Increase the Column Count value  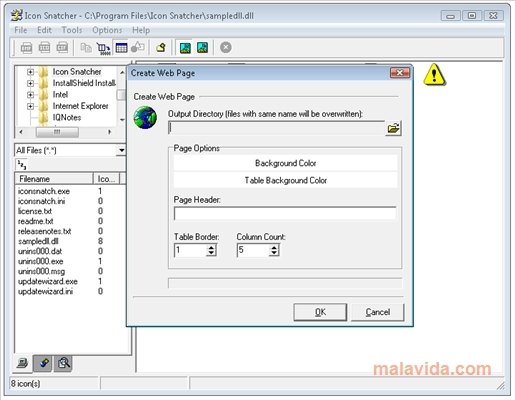(x=274, y=248)
